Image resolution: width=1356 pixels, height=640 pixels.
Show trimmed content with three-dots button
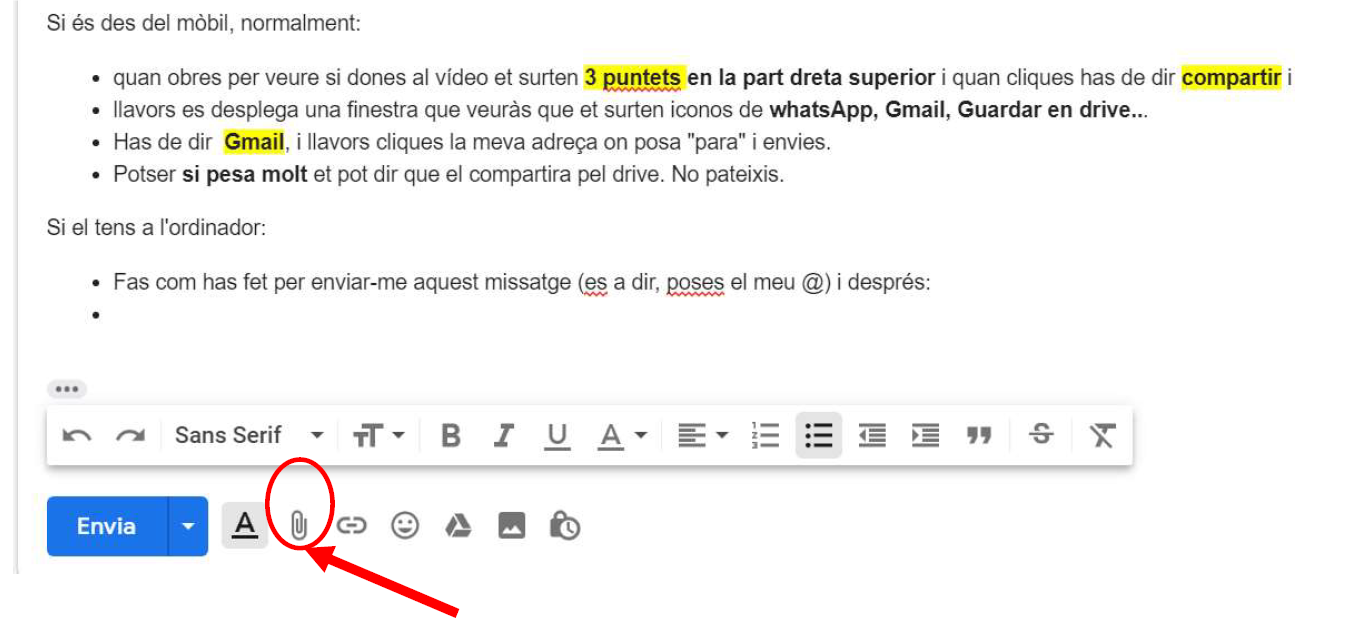[x=67, y=389]
